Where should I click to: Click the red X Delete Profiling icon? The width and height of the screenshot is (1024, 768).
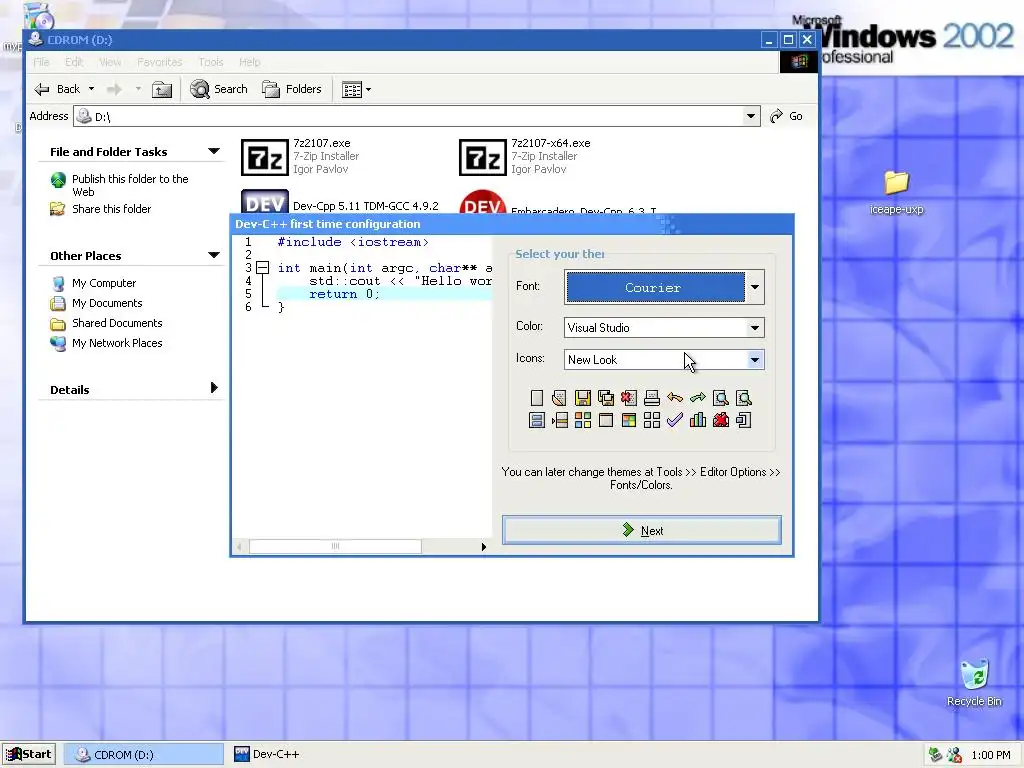[x=720, y=421]
